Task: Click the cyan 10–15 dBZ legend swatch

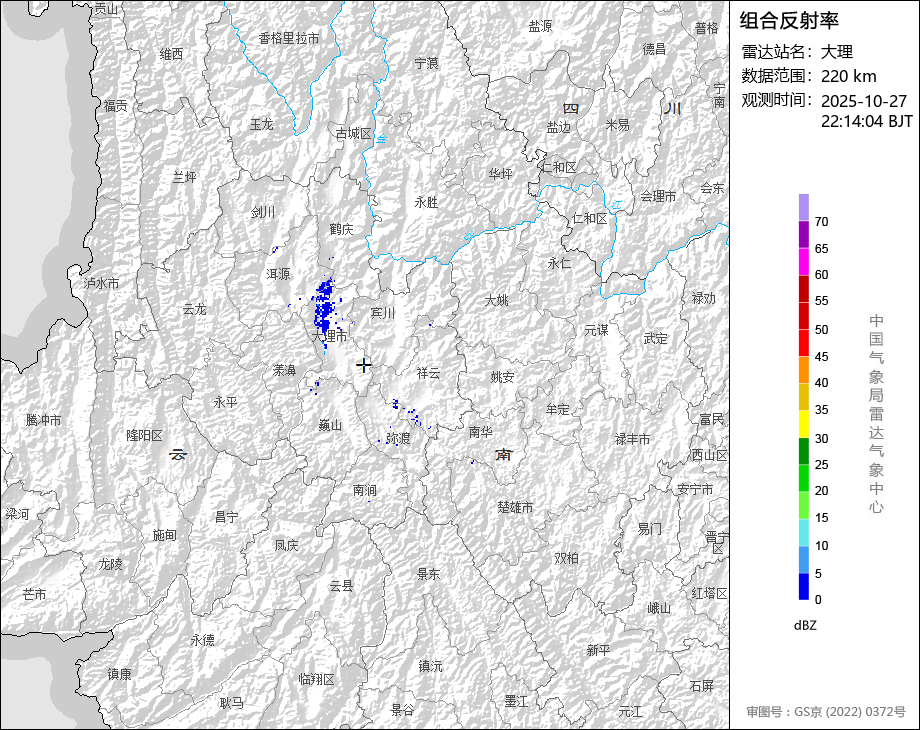Action: (x=803, y=532)
